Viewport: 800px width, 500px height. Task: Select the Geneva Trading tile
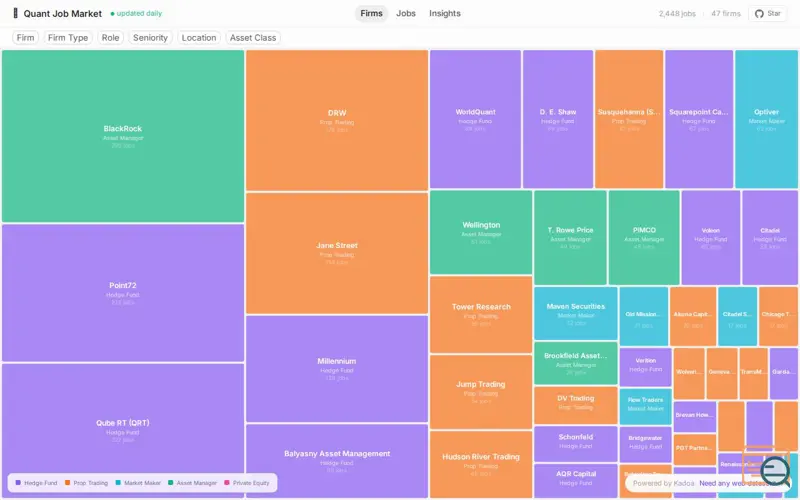coord(721,373)
